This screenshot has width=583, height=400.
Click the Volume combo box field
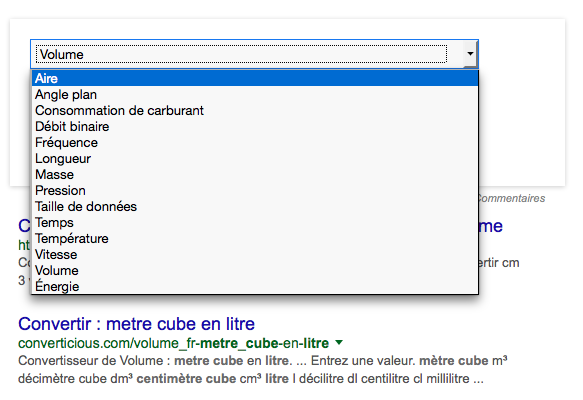click(x=254, y=54)
